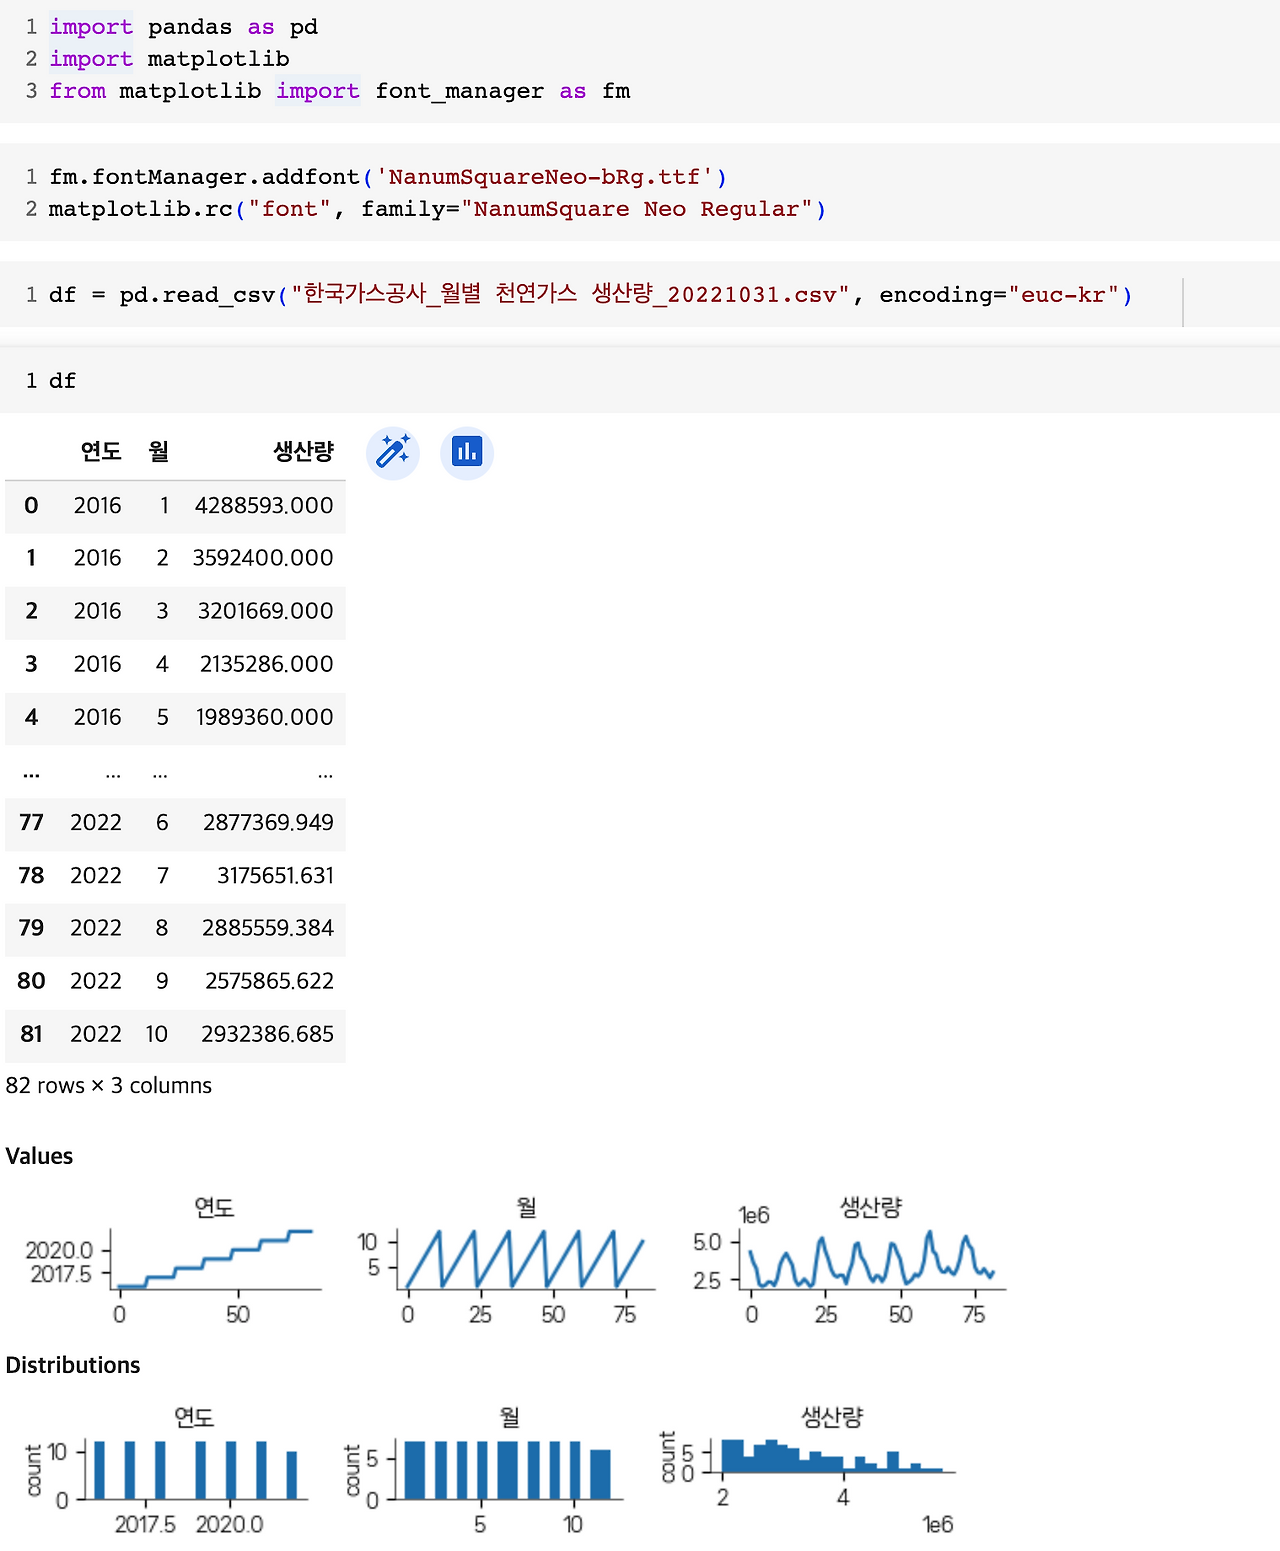The image size is (1280, 1551).
Task: Click the value 1989360.000 in row 4
Action: tap(264, 717)
